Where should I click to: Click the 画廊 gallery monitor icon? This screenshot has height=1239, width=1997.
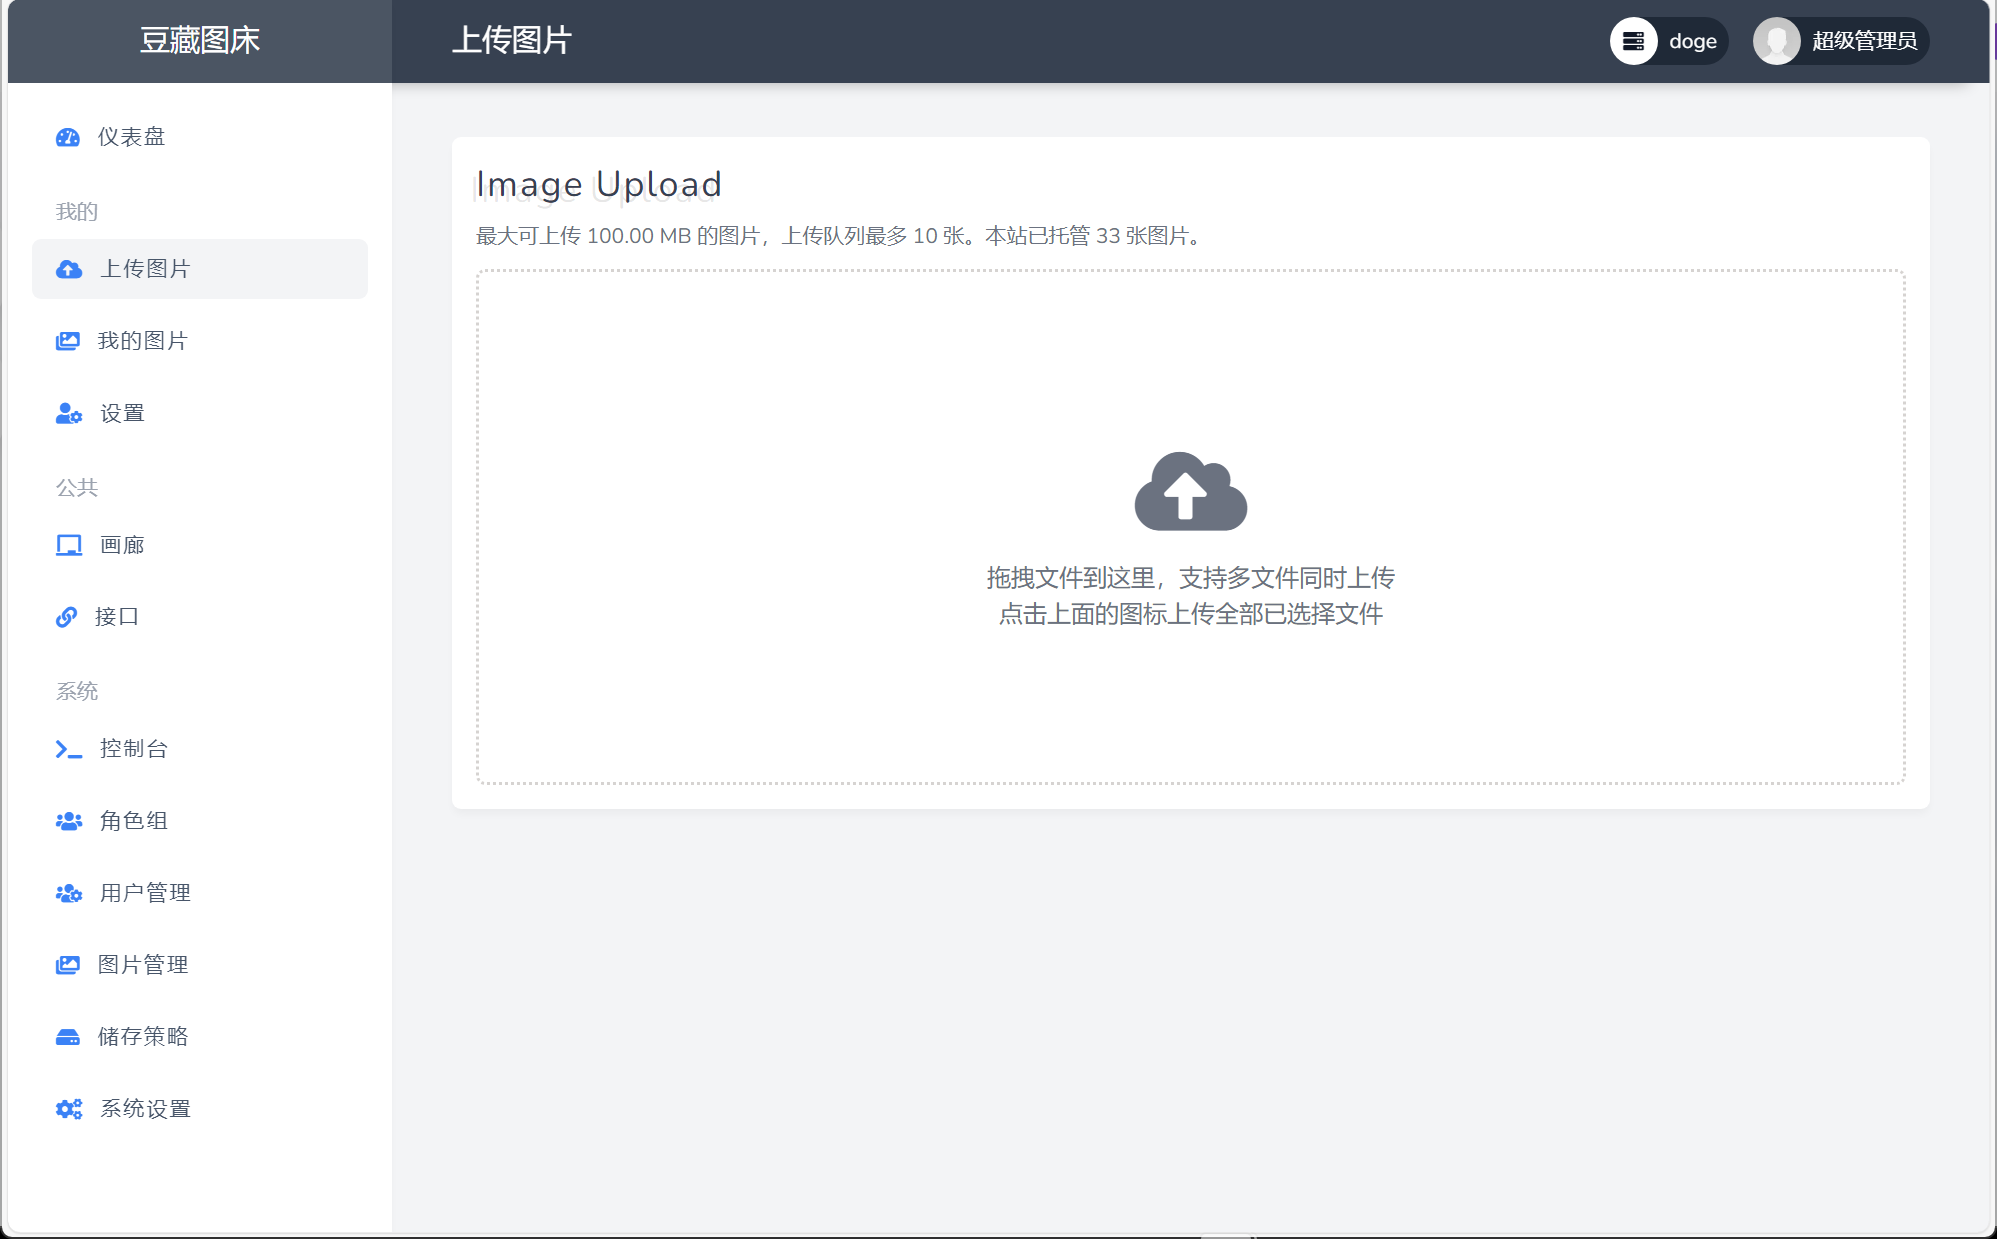pos(67,544)
